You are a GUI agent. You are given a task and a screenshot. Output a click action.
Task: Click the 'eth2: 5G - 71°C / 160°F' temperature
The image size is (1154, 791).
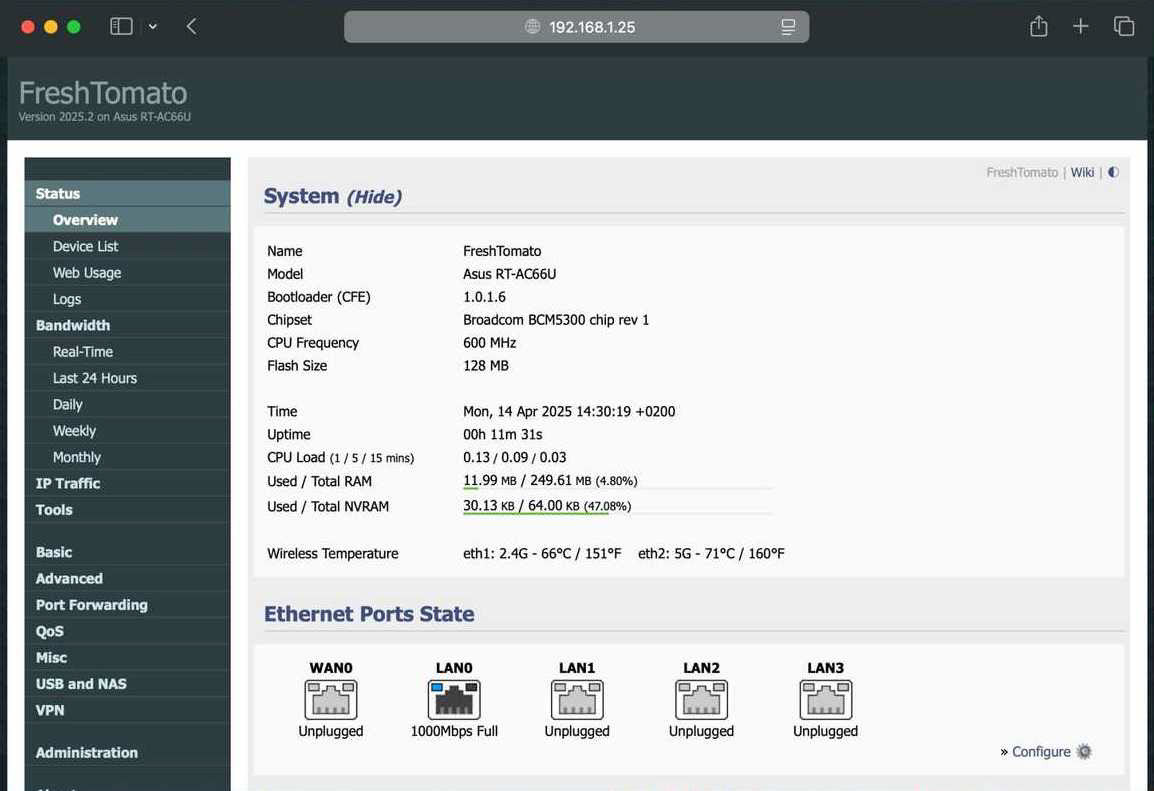pyautogui.click(x=711, y=553)
